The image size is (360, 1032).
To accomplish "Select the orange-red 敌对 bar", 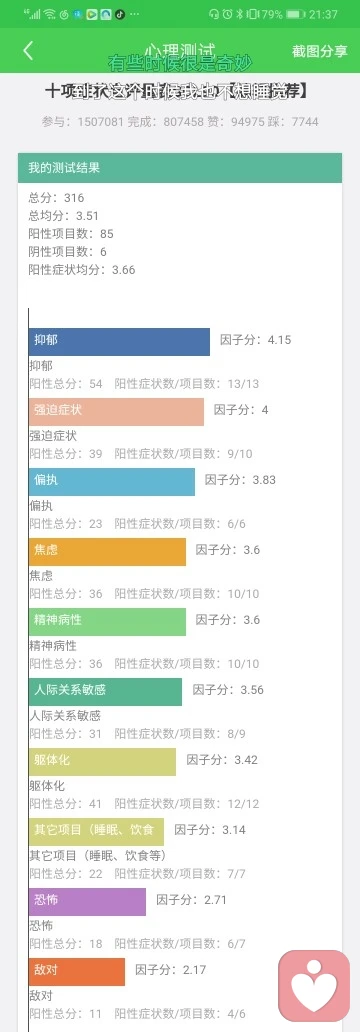I will tap(77, 971).
